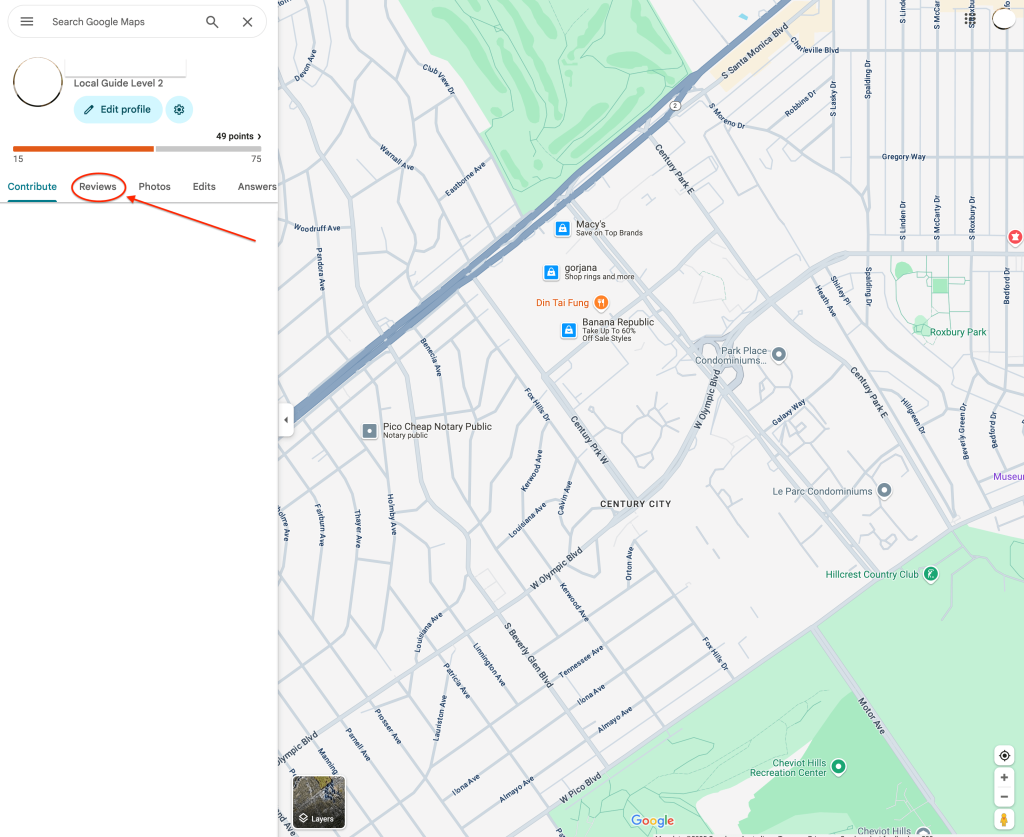Open profile settings gear icon
The height and width of the screenshot is (837, 1024).
[x=179, y=110]
